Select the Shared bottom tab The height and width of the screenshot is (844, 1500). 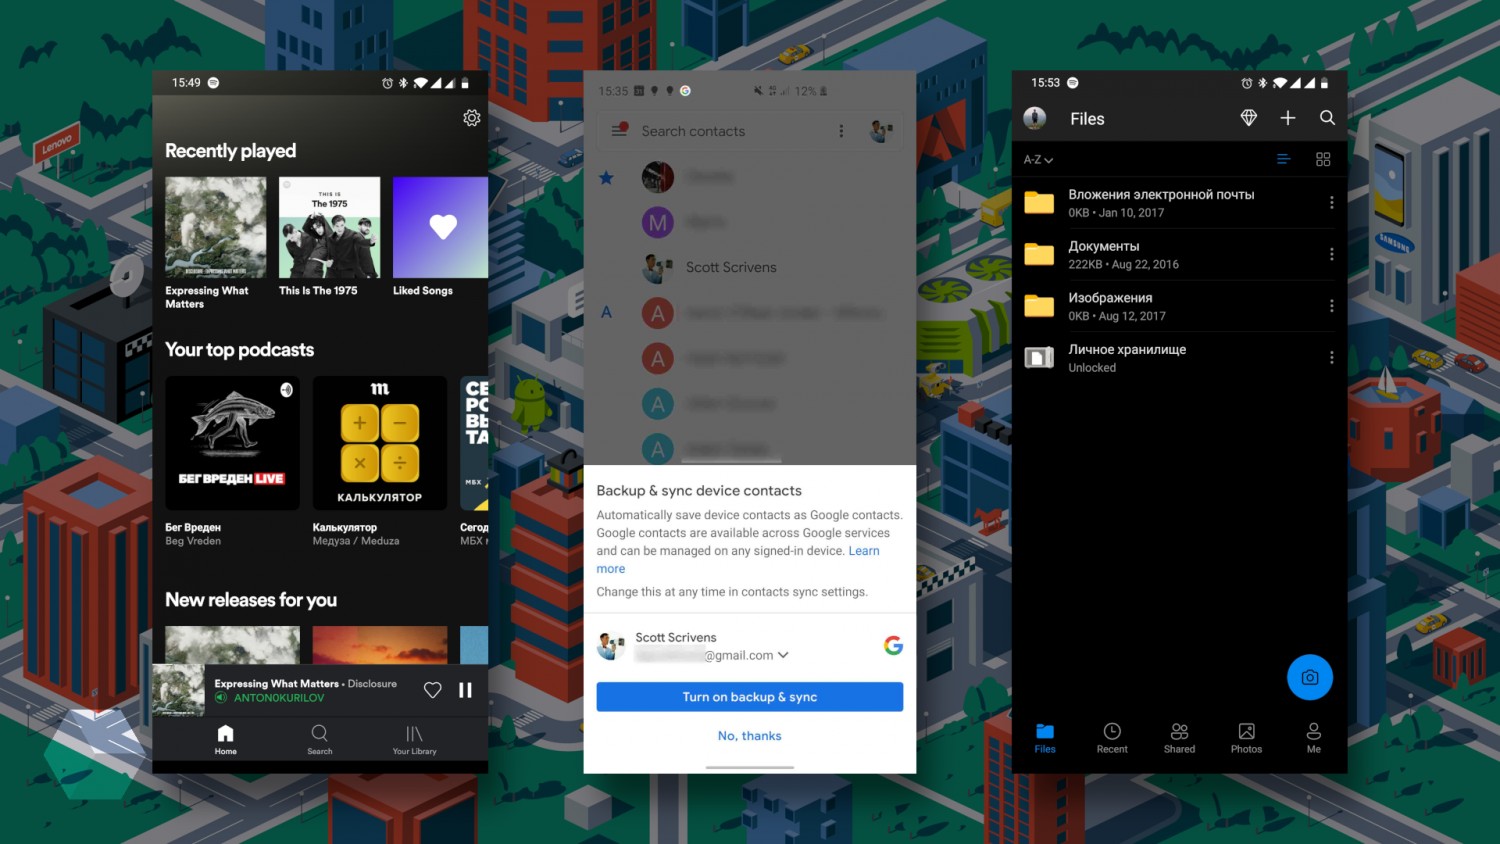tap(1179, 738)
